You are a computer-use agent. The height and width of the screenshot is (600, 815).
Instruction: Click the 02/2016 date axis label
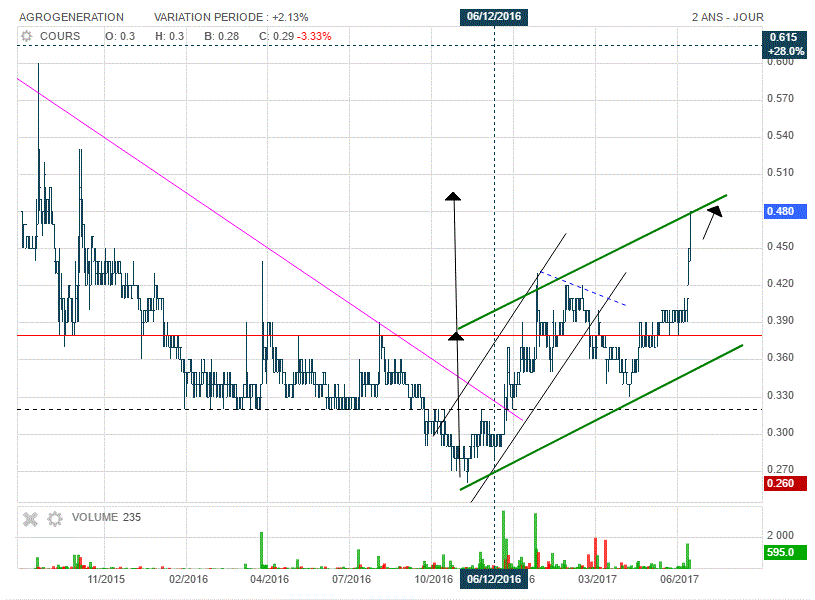click(x=188, y=579)
